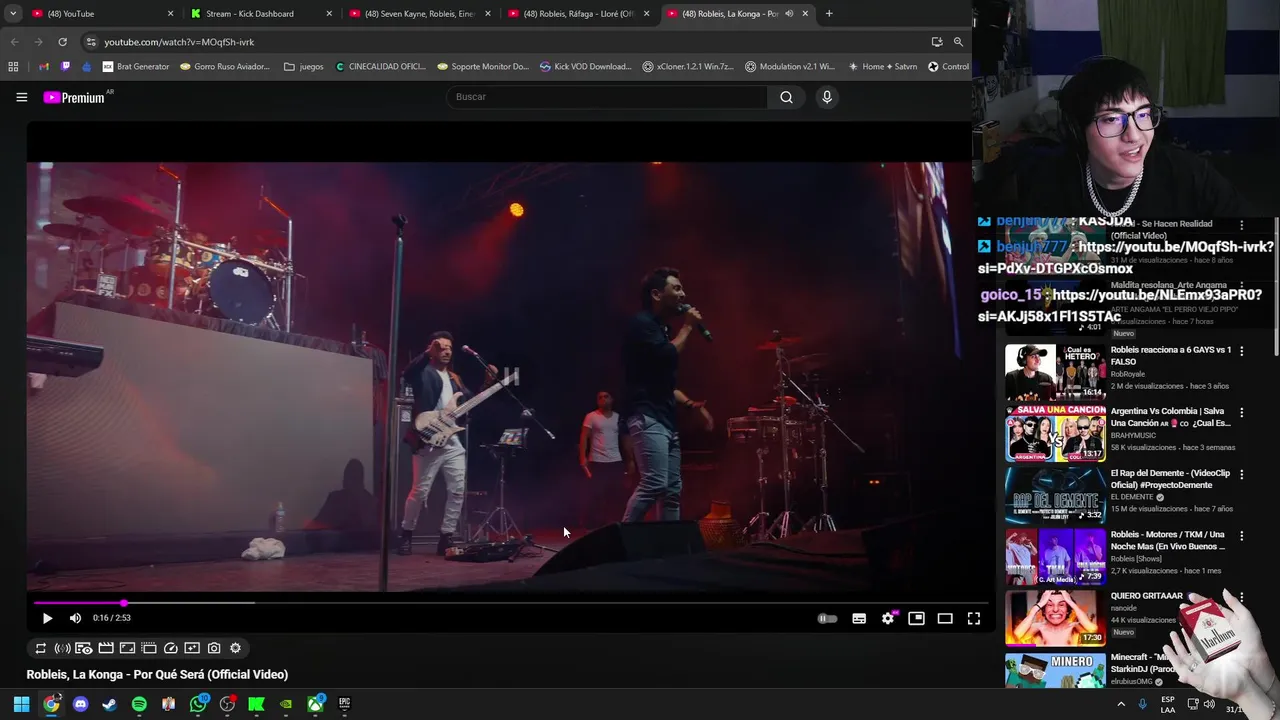The image size is (1280, 720).
Task: Open the apps grid in bookmarks bar
Action: (x=13, y=67)
